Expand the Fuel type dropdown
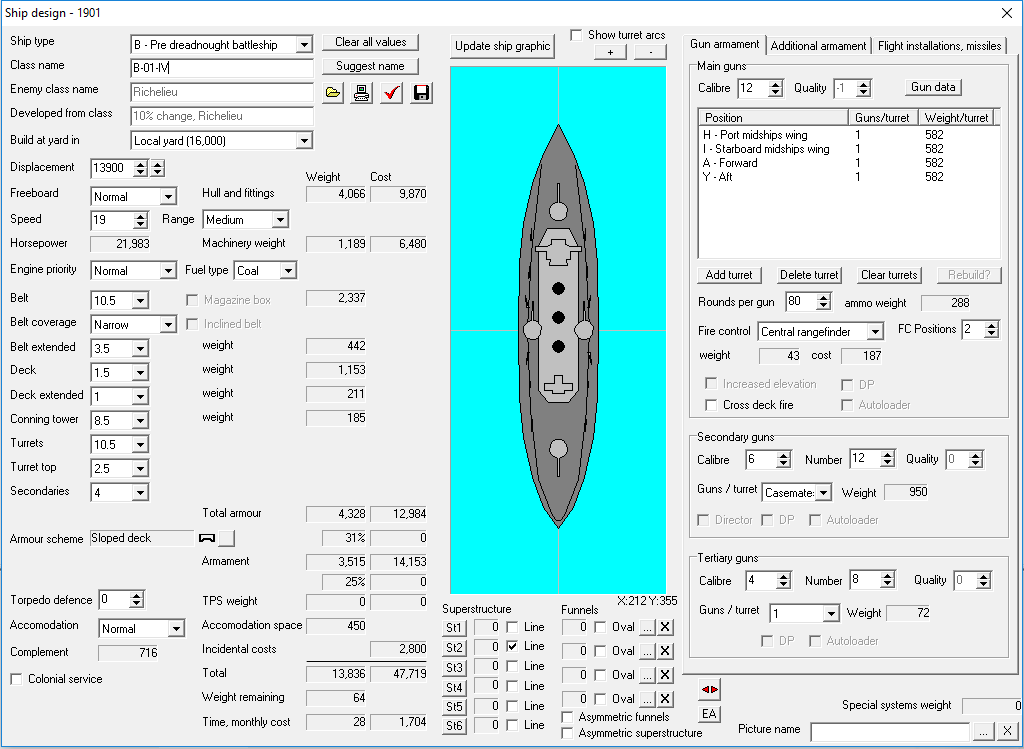Image resolution: width=1024 pixels, height=749 pixels. click(x=288, y=271)
